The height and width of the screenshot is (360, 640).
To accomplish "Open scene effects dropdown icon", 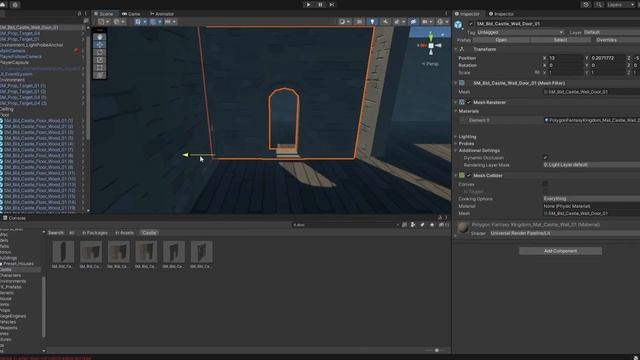I will (399, 22).
